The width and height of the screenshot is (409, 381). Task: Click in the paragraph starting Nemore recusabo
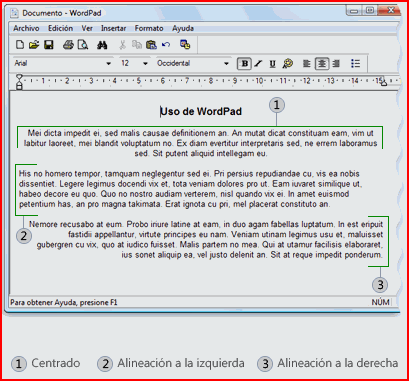pos(206,239)
